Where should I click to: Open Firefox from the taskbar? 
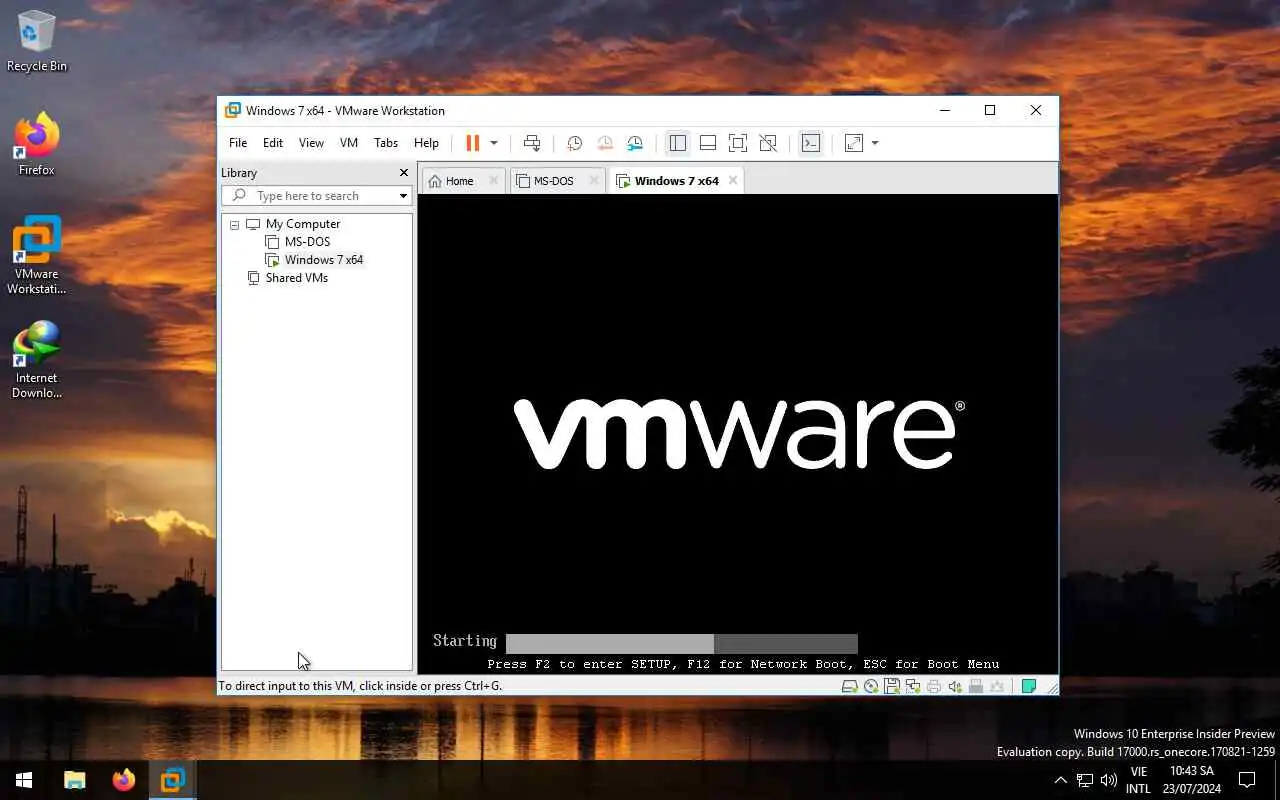[x=124, y=780]
